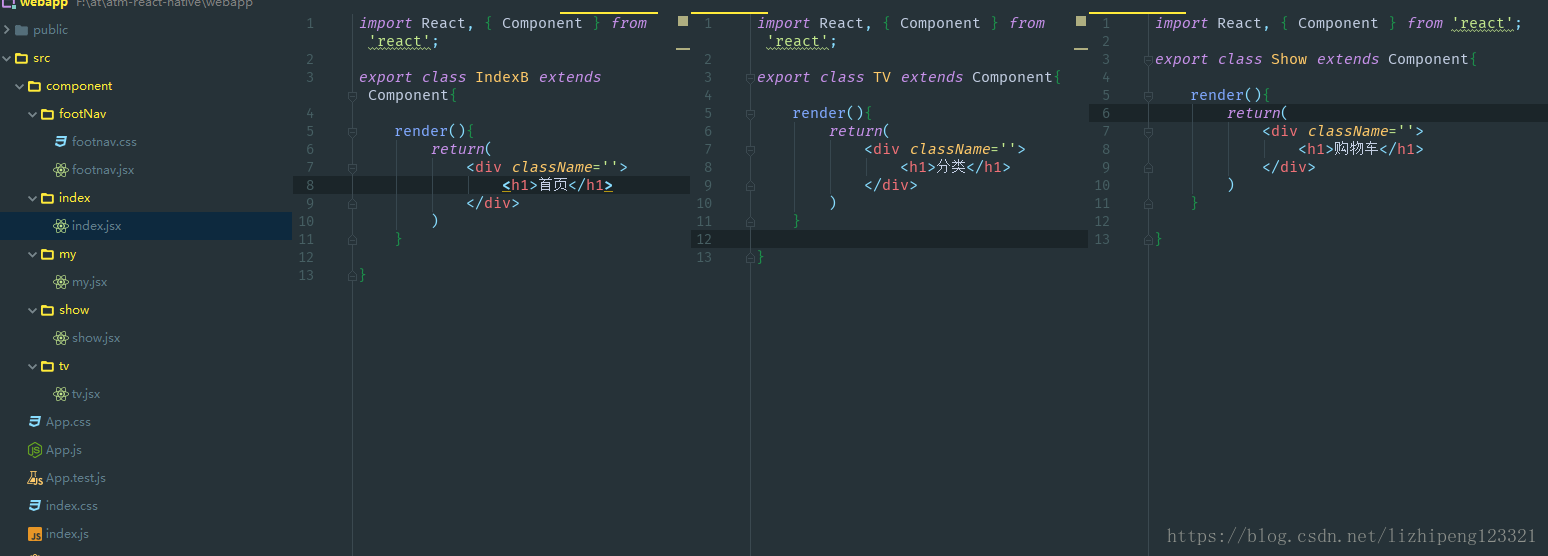Image resolution: width=1548 pixels, height=556 pixels.
Task: Click the class name IndexB in the code
Action: (x=502, y=77)
